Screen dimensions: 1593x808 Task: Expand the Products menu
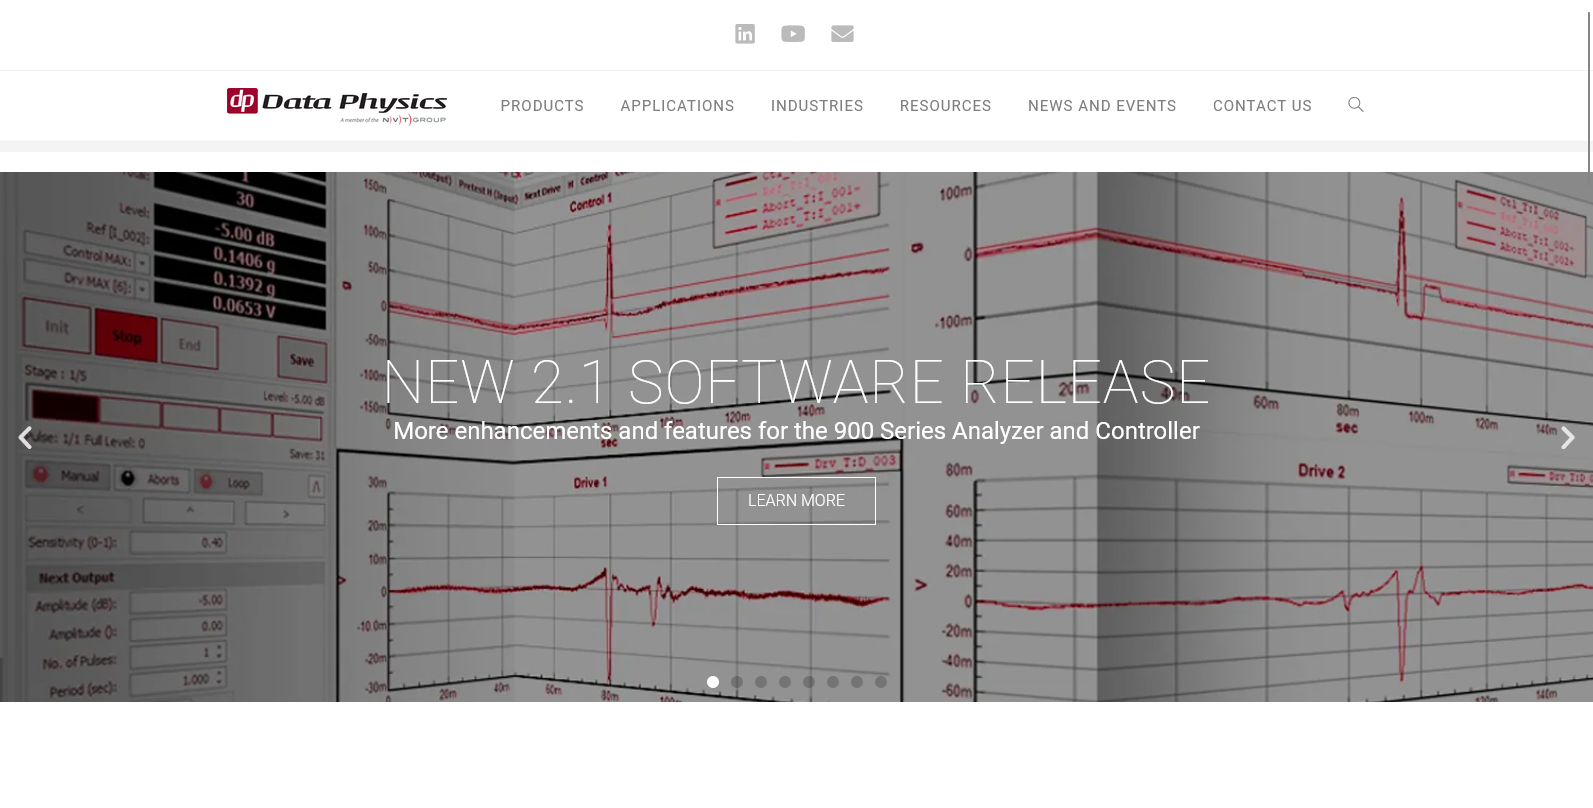[x=542, y=106]
